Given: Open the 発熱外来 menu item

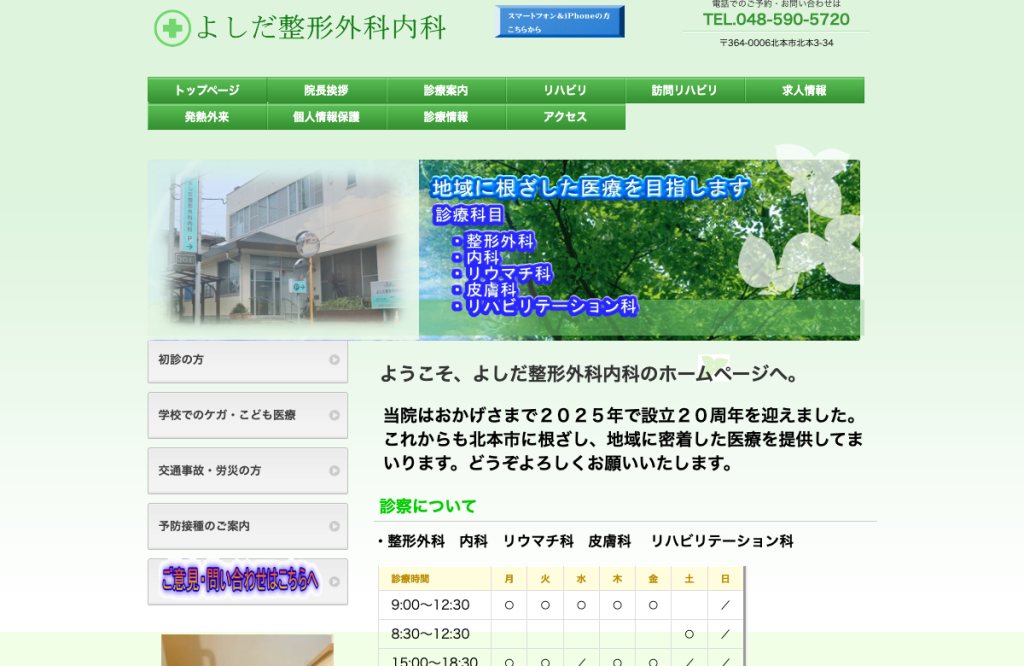Looking at the screenshot, I should tap(207, 117).
